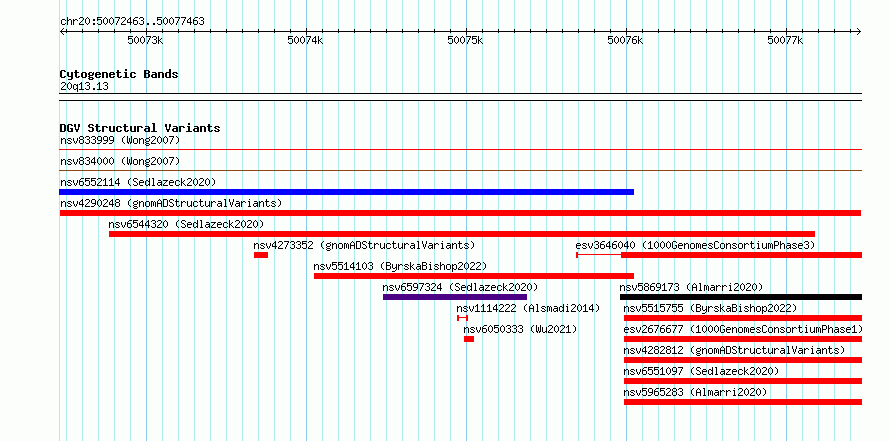
Task: Open esv3646040 (1000GenomesConsortiumPhase3) label
Action: pos(695,245)
